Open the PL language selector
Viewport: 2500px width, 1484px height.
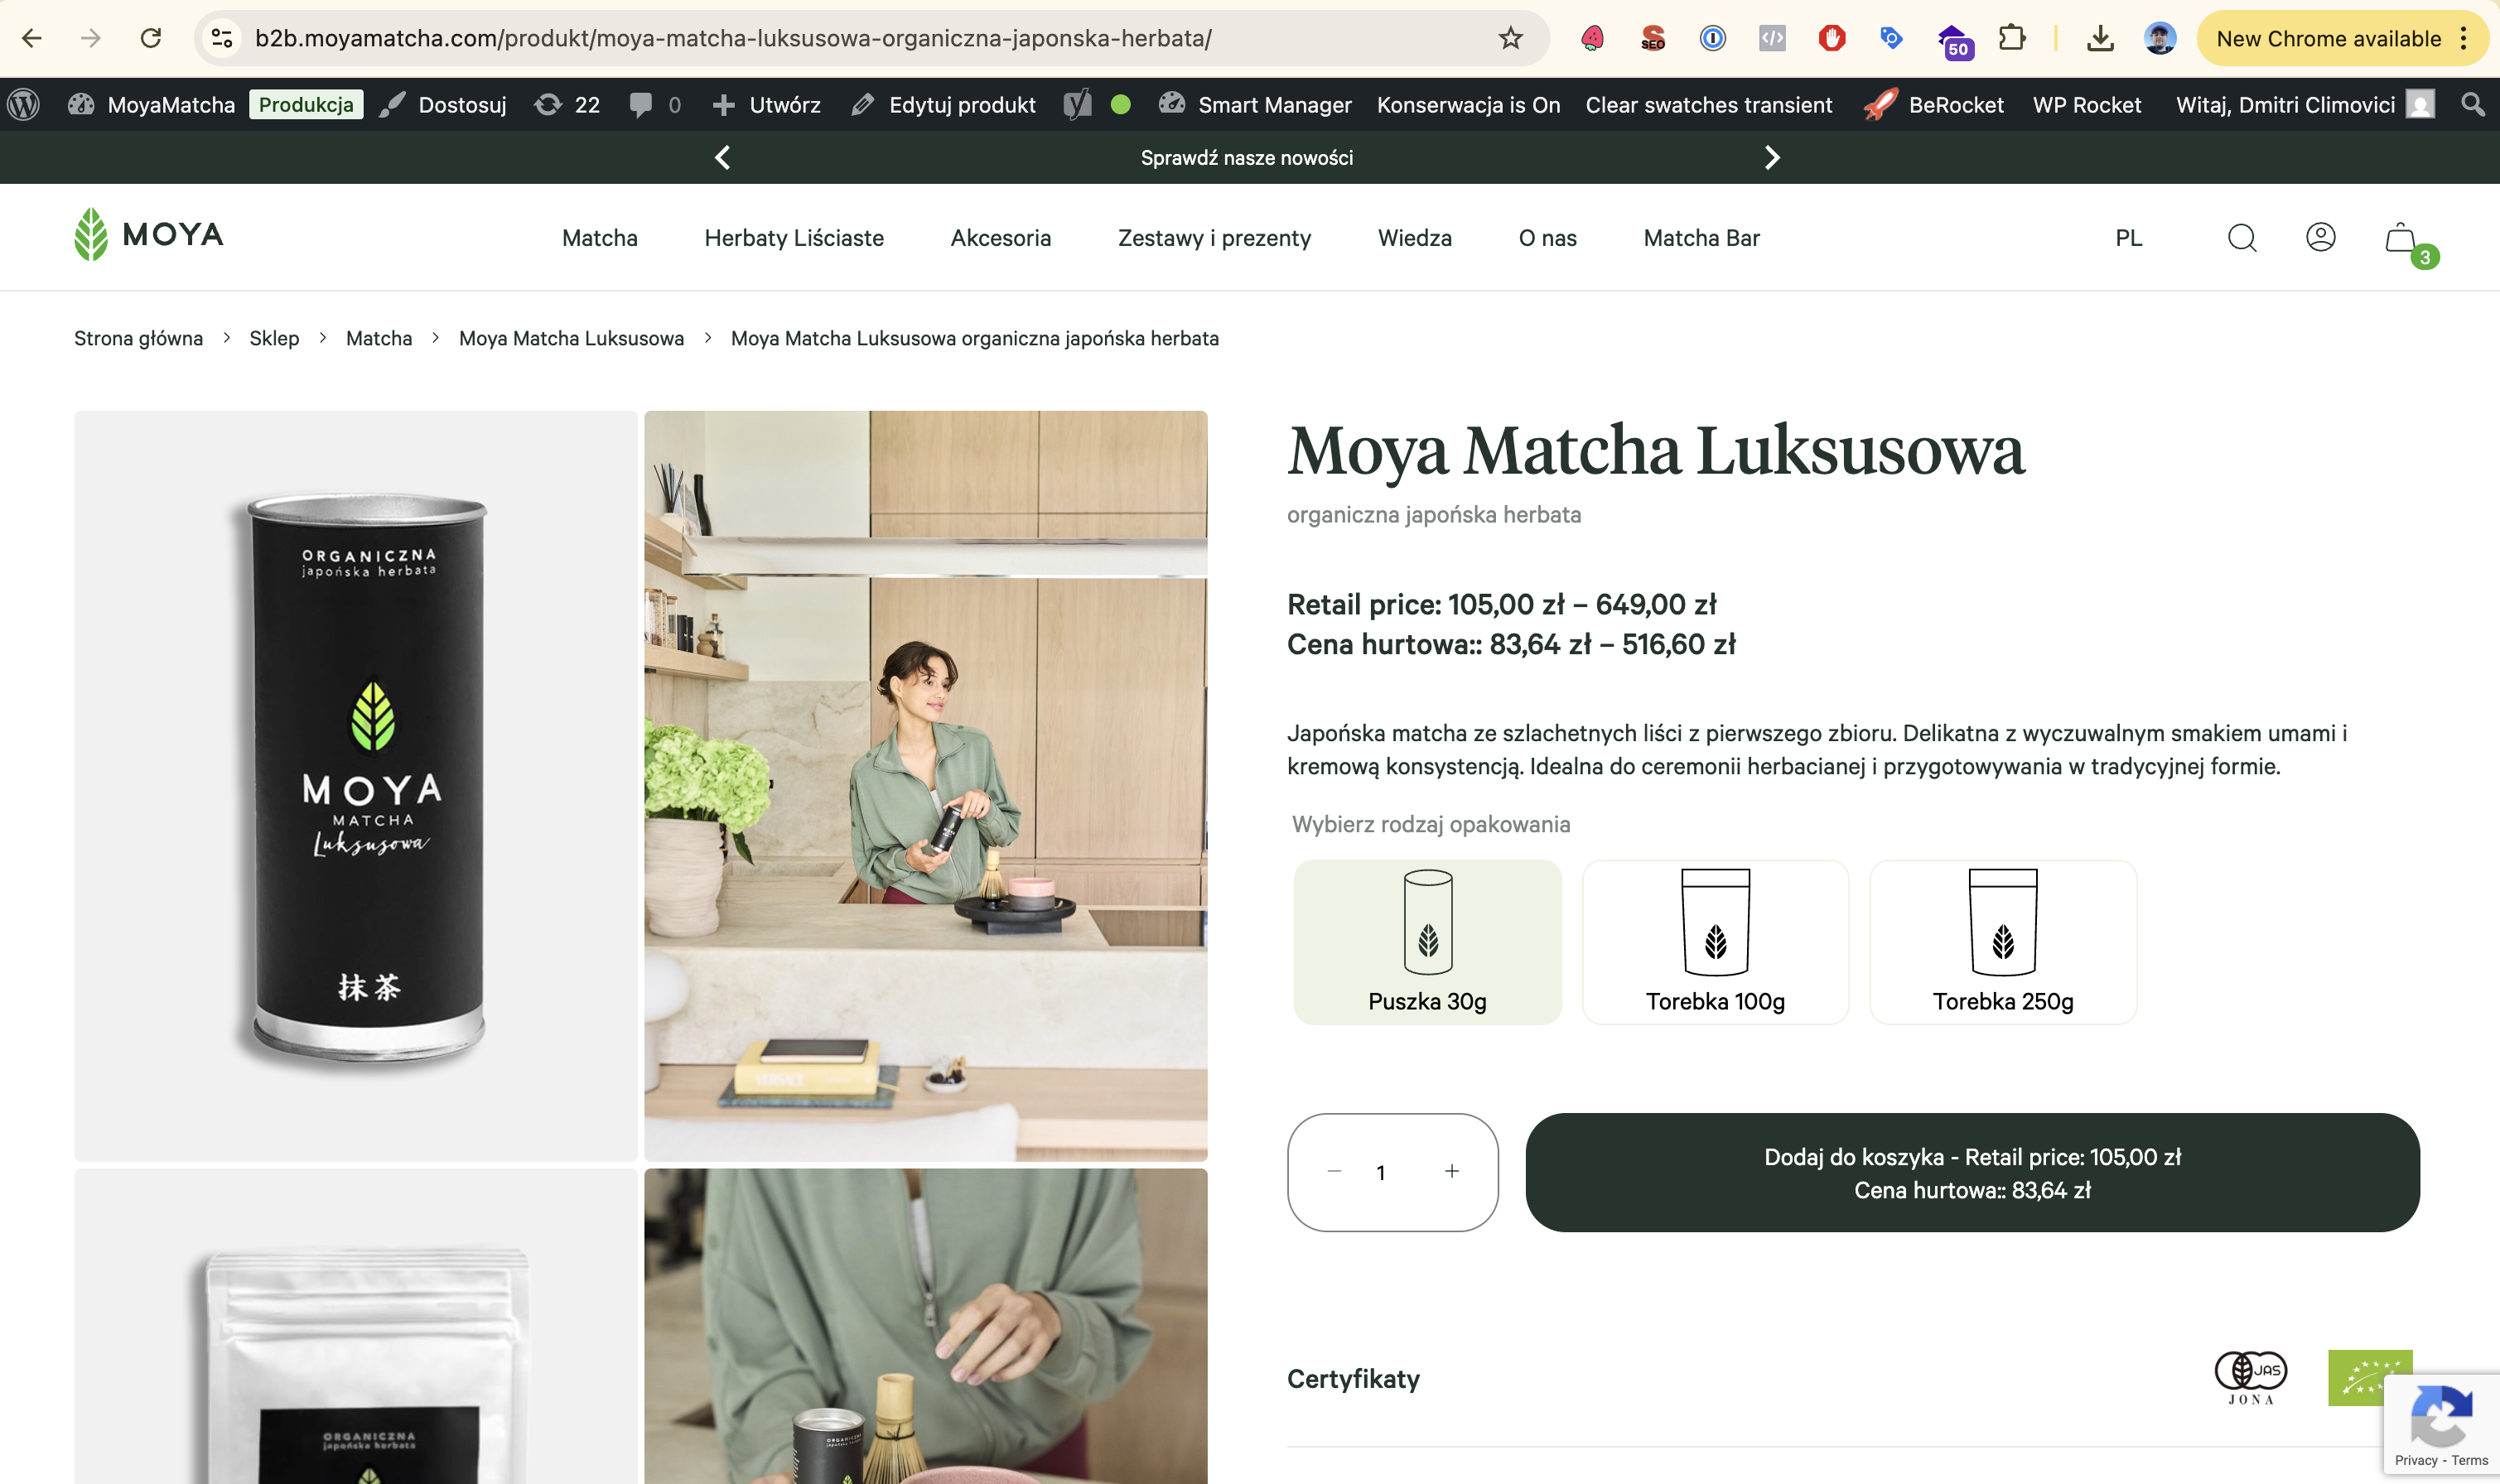click(2128, 238)
